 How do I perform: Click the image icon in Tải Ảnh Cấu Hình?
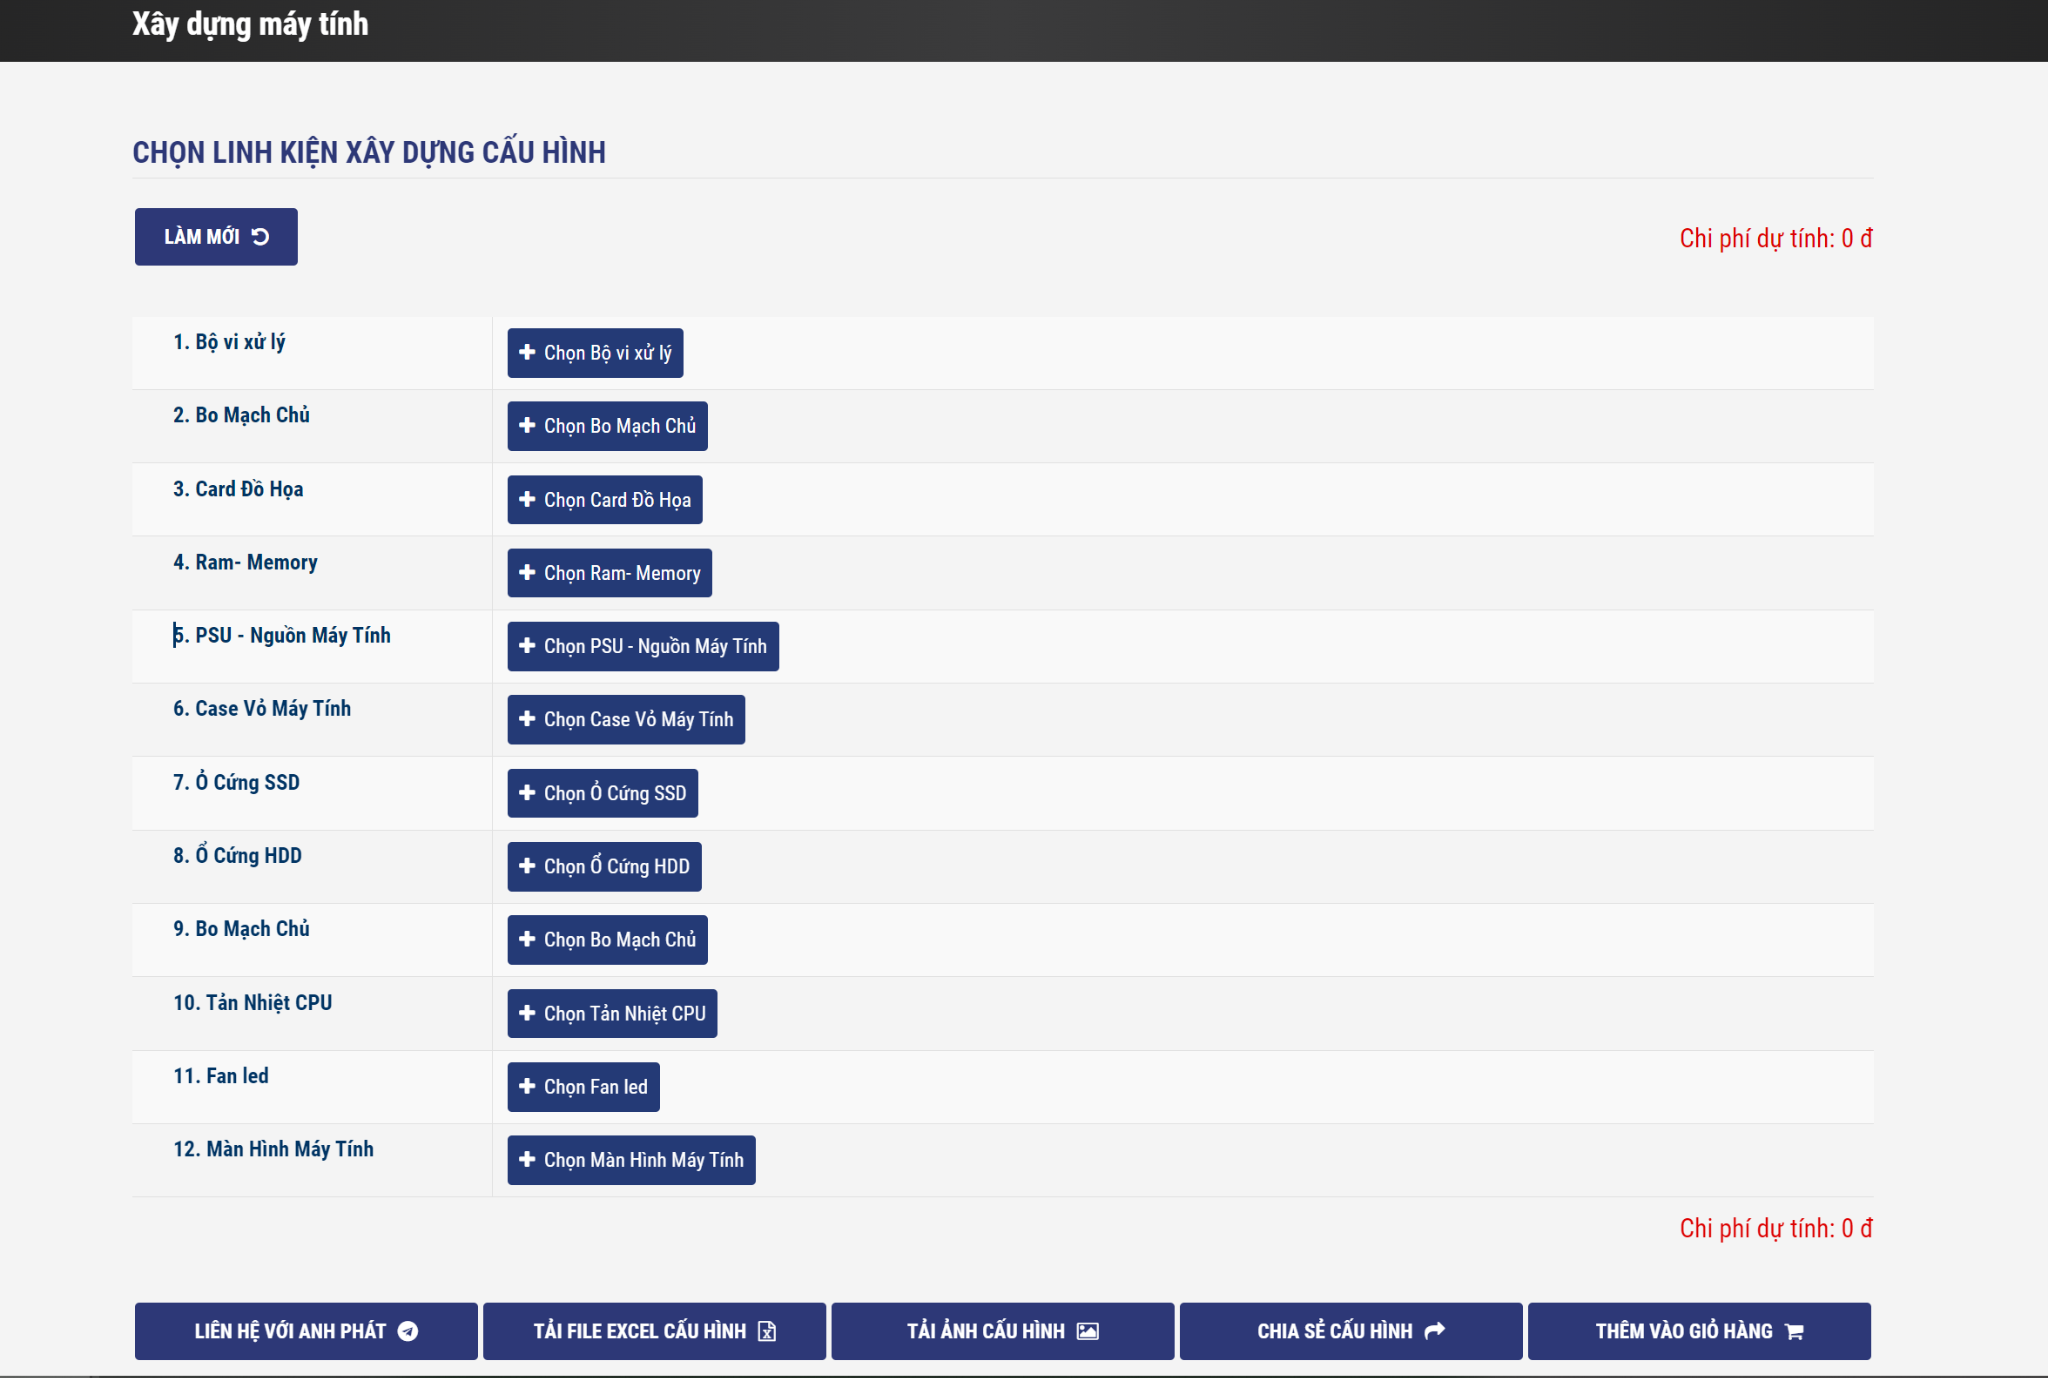coord(1088,1331)
